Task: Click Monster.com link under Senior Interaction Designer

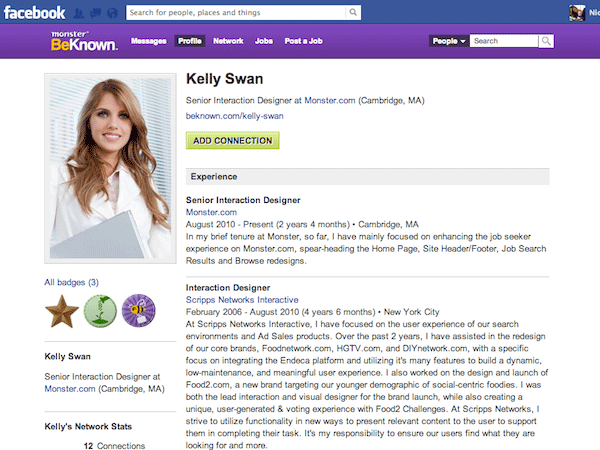Action: (x=211, y=212)
